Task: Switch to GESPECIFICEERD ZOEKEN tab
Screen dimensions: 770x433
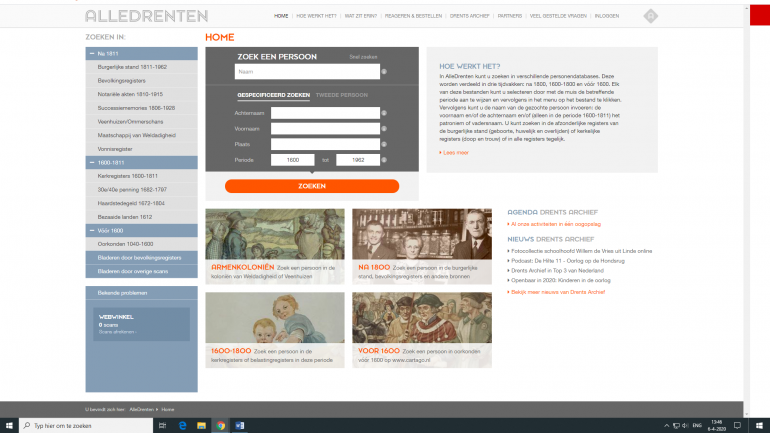Action: tap(274, 95)
